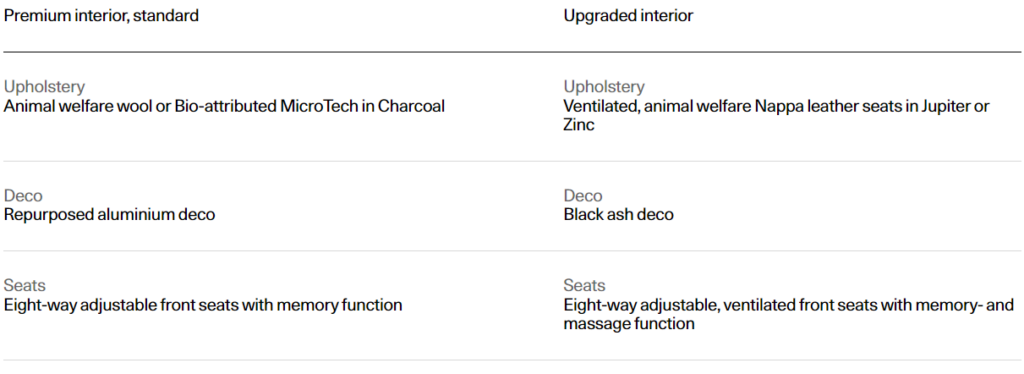Screen dimensions: 1024x374
Task: Select the left column Upholstery label
Action: pos(44,87)
